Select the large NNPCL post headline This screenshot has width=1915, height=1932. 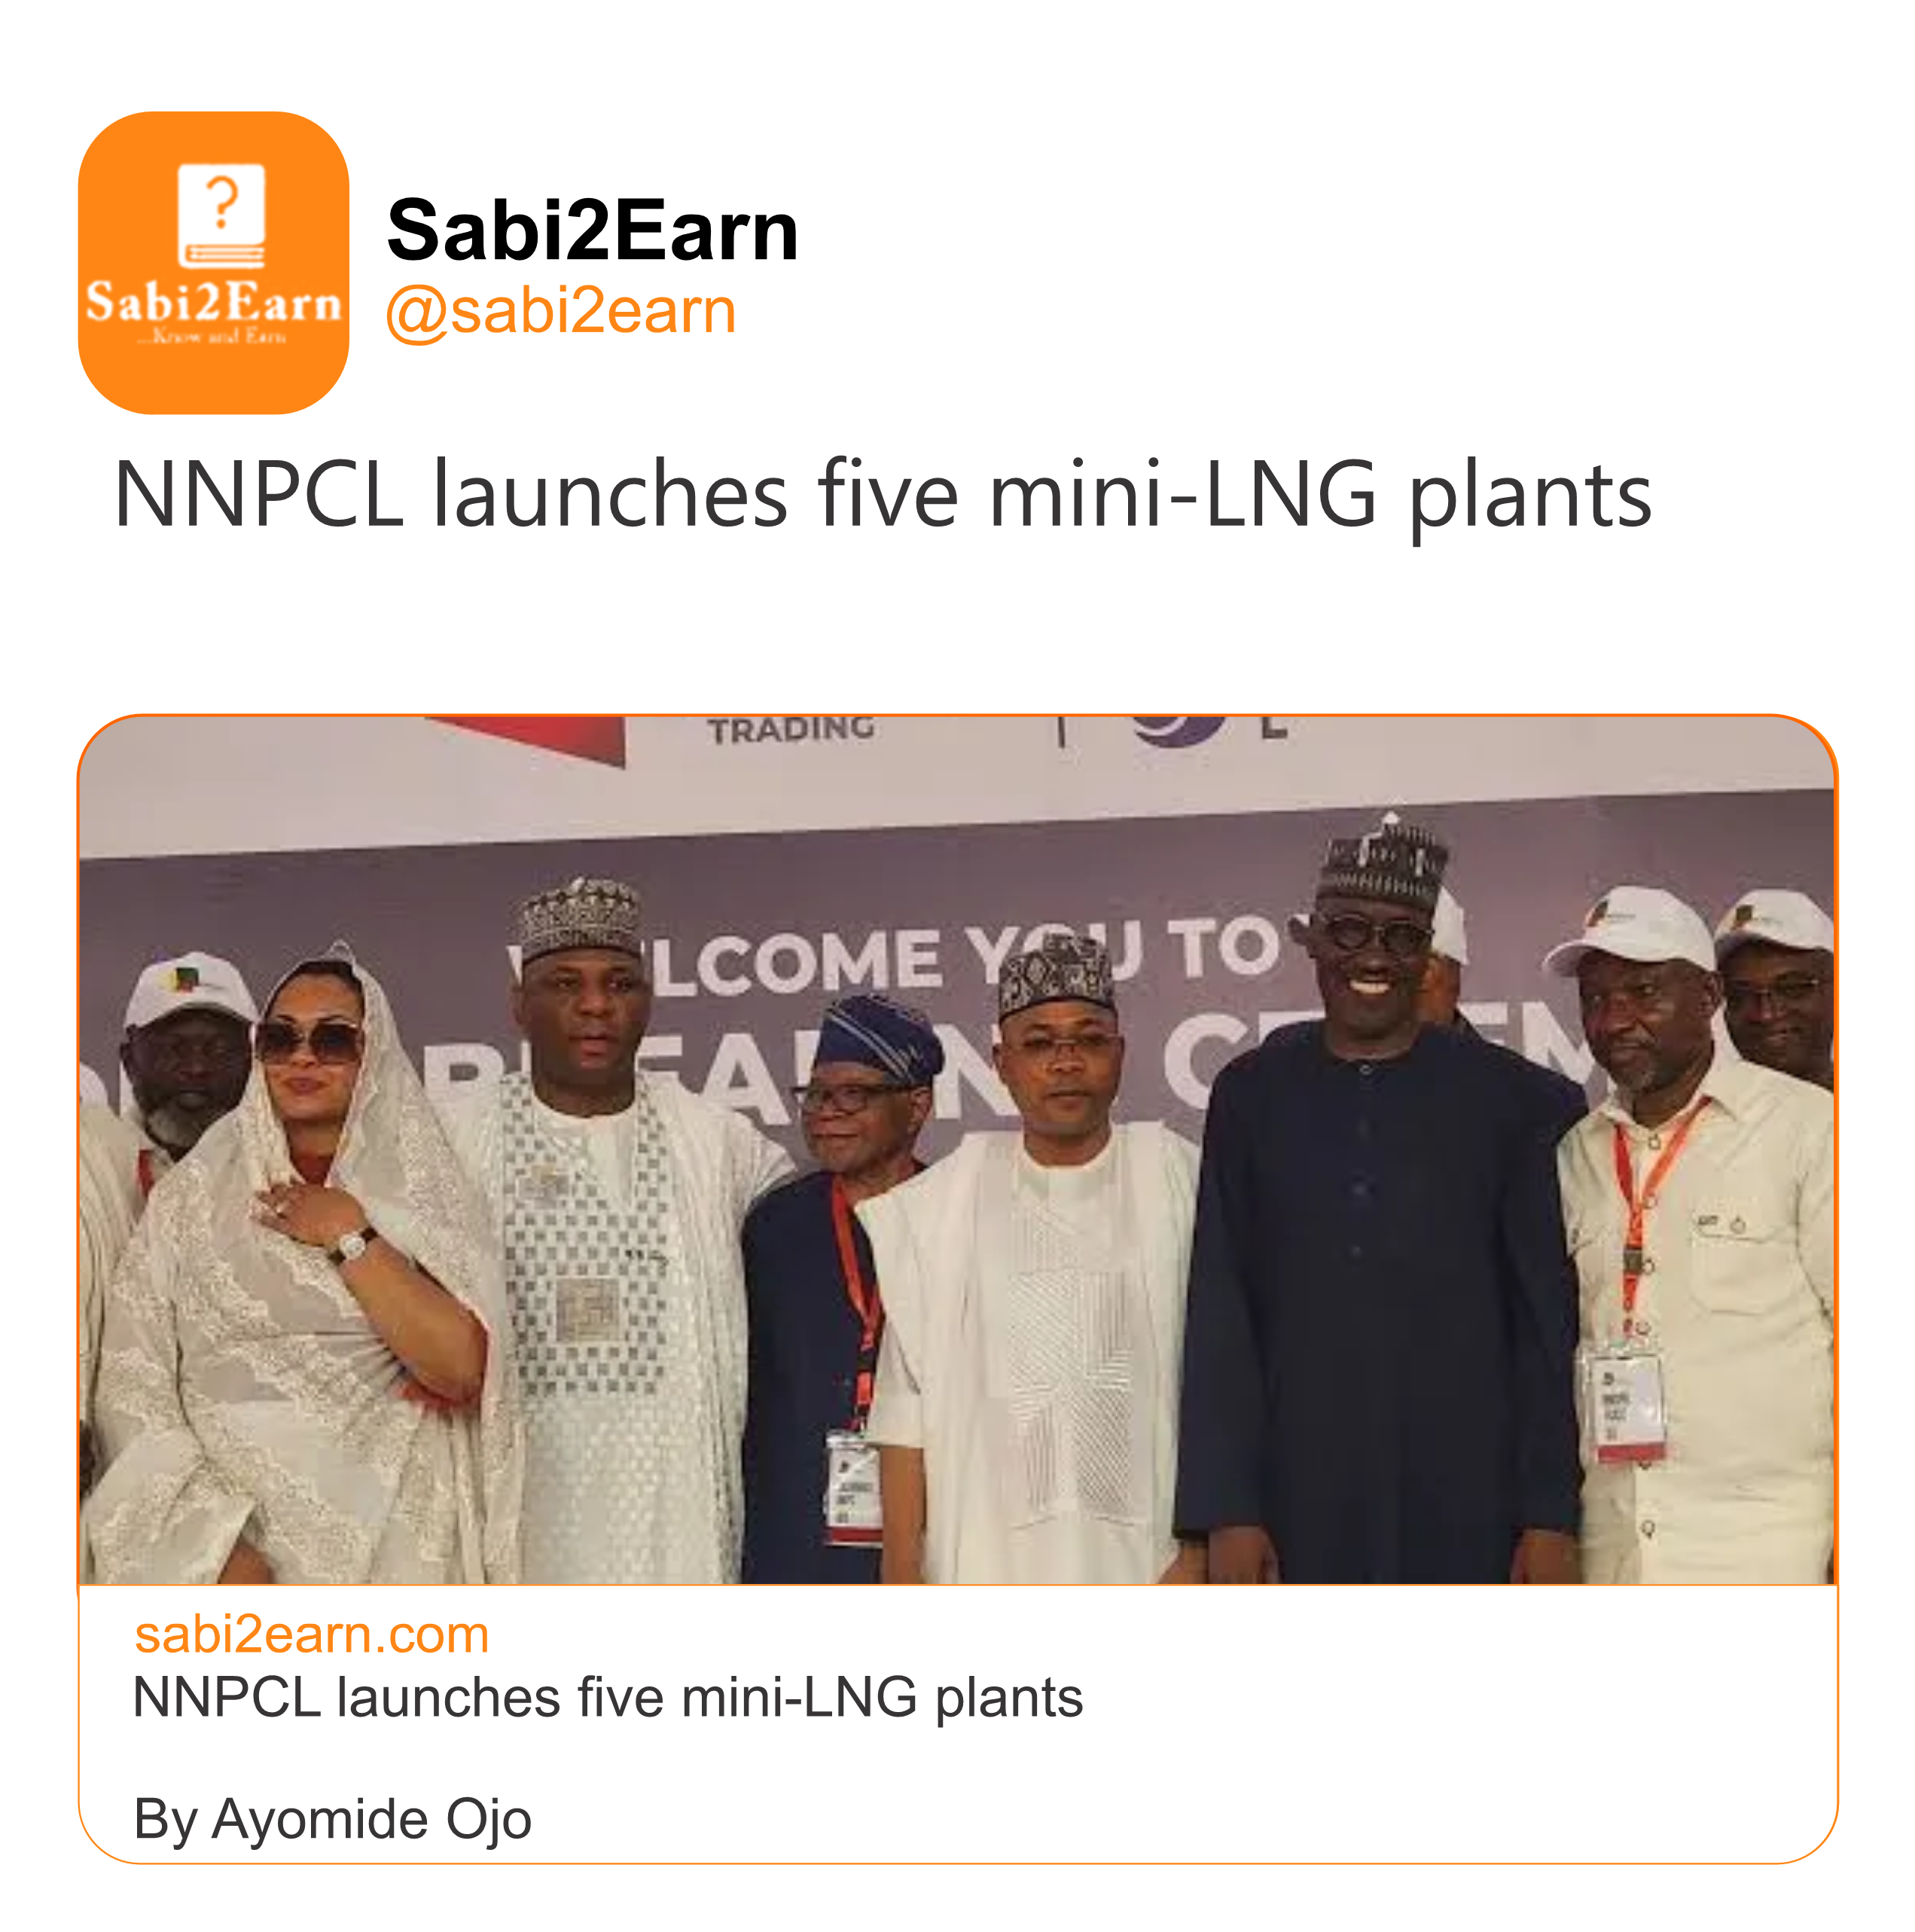(x=882, y=495)
